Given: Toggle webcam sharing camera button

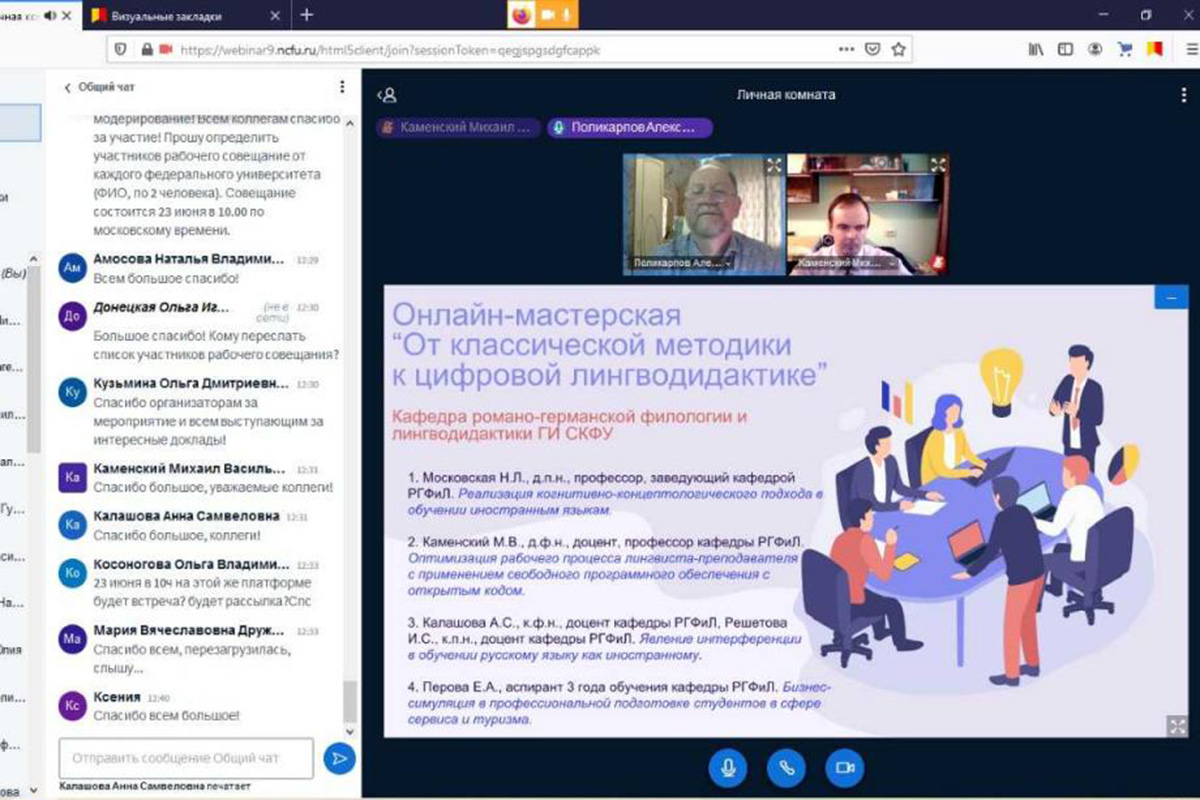Looking at the screenshot, I should click(845, 767).
